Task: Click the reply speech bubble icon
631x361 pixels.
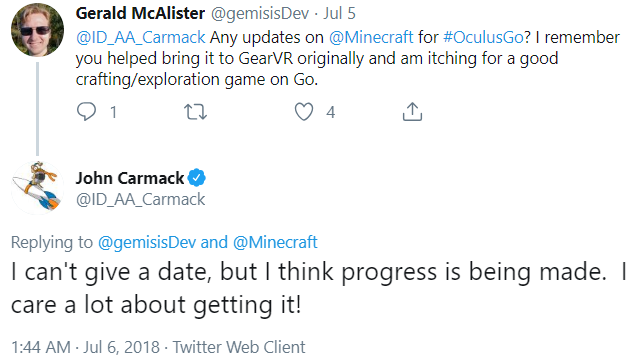Action: (87, 111)
